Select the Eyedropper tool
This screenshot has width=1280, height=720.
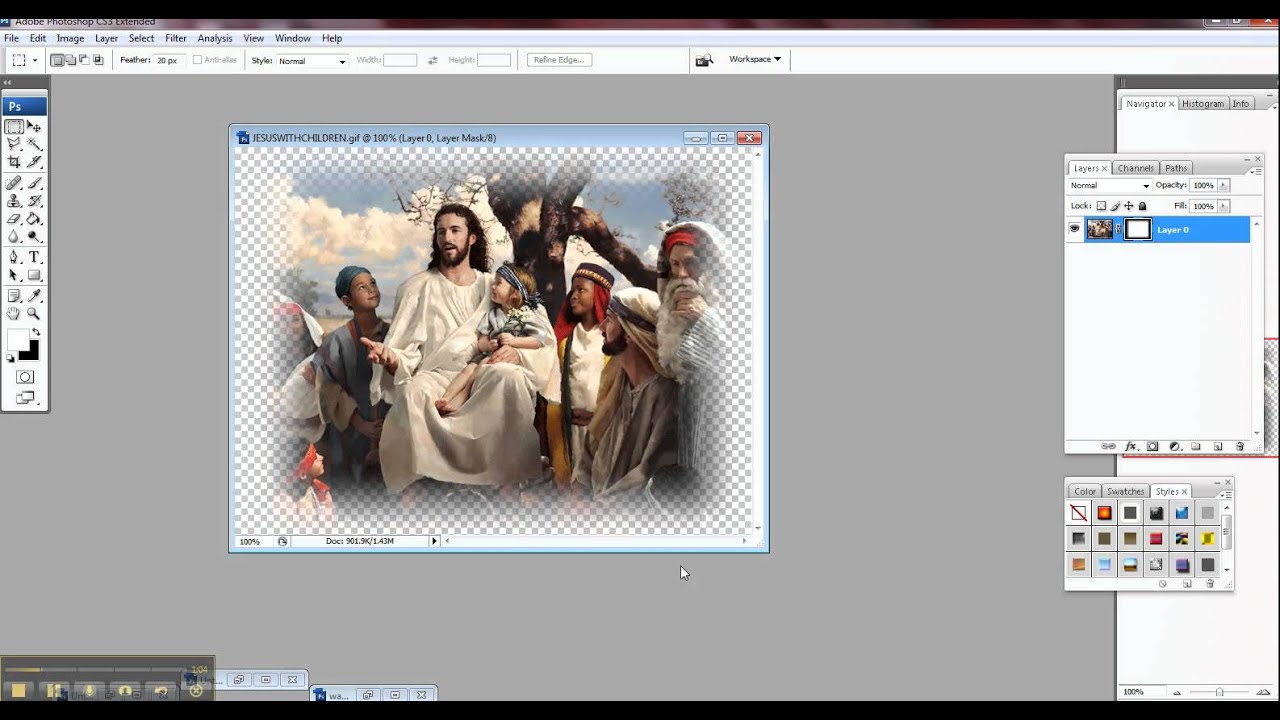pos(34,296)
